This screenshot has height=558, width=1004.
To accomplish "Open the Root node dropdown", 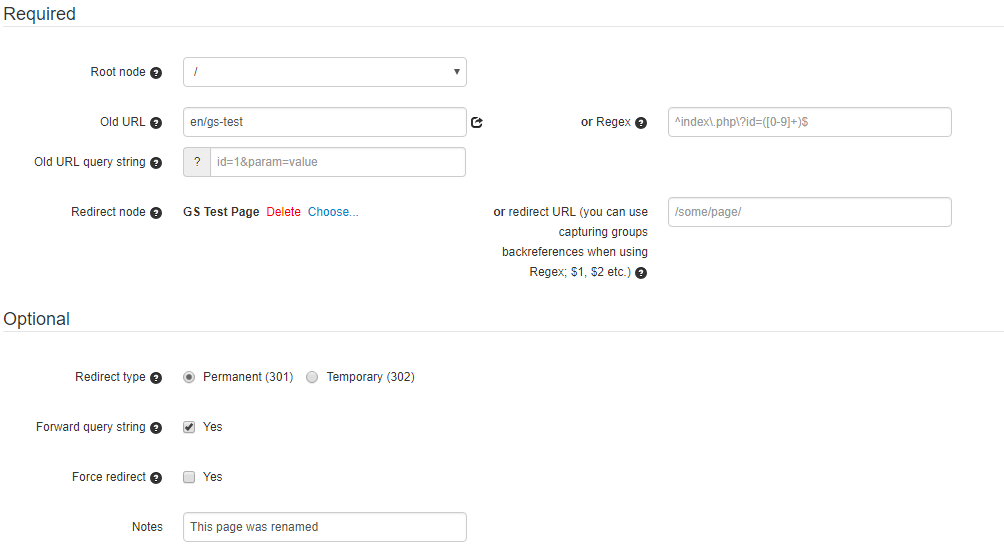I will [324, 72].
